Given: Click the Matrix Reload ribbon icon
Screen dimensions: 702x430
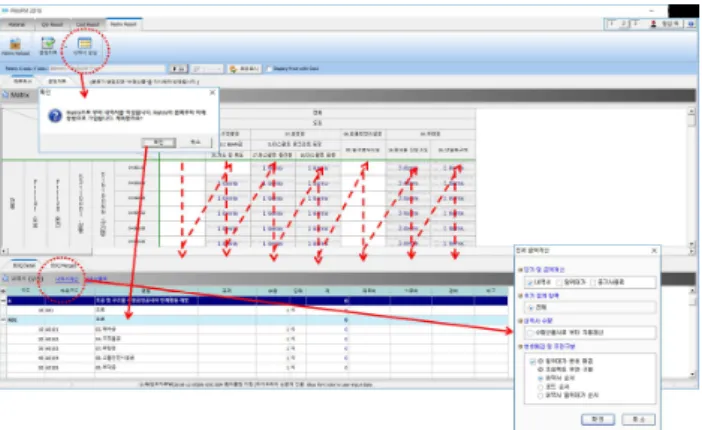Looking at the screenshot, I should 15,44.
